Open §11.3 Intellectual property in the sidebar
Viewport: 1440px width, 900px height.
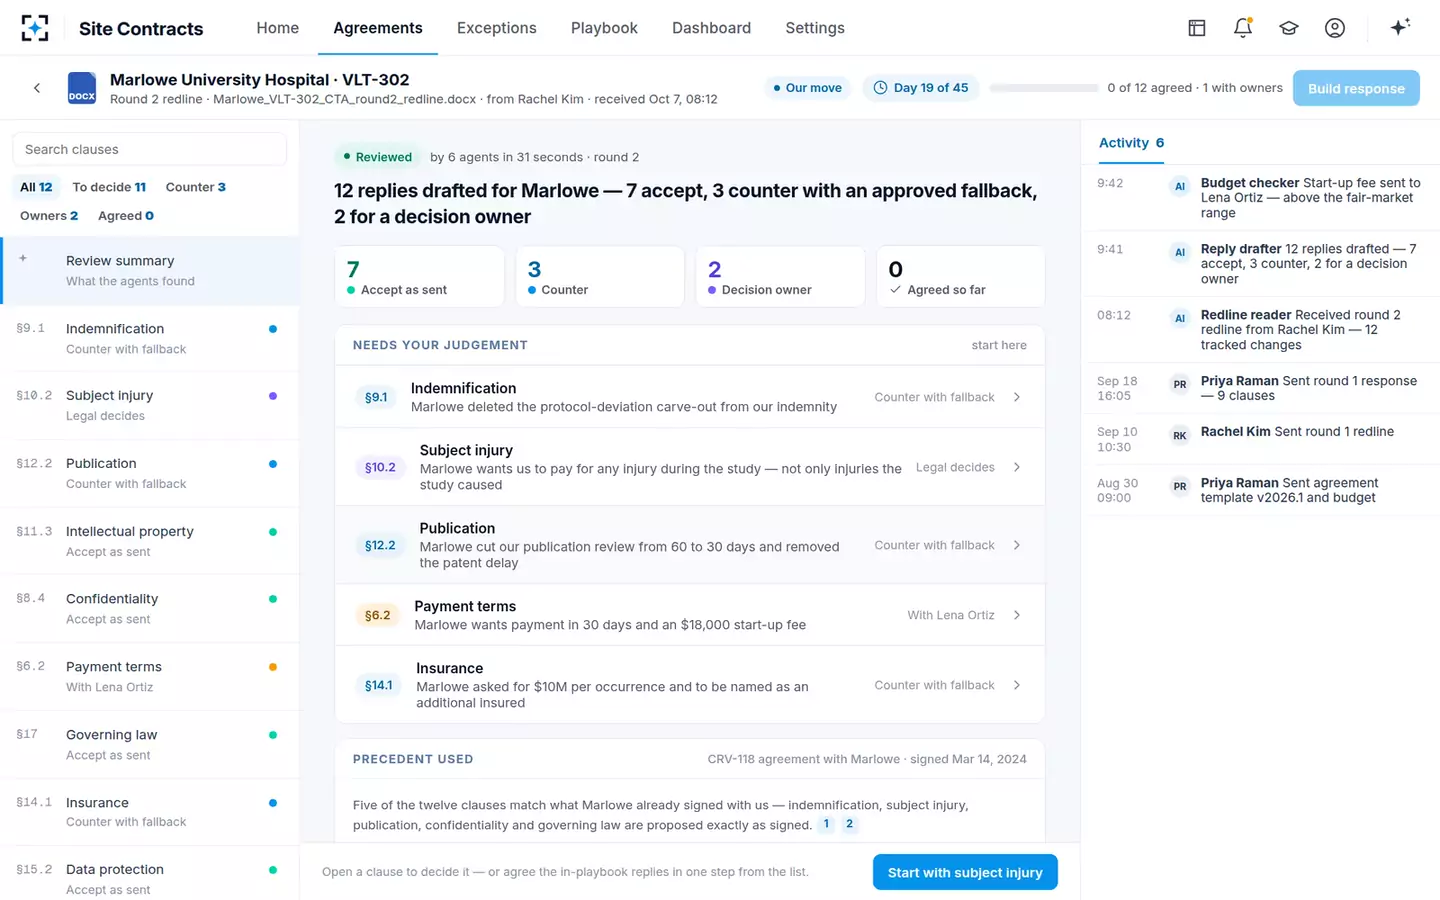pos(150,541)
